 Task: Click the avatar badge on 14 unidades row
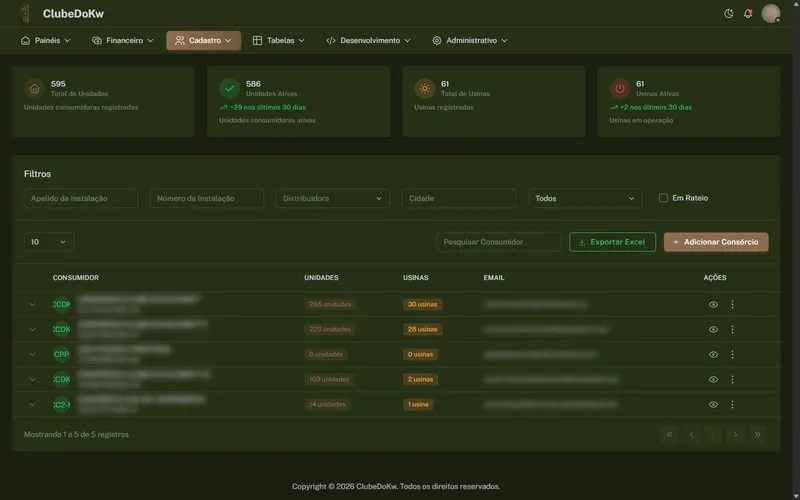point(62,405)
